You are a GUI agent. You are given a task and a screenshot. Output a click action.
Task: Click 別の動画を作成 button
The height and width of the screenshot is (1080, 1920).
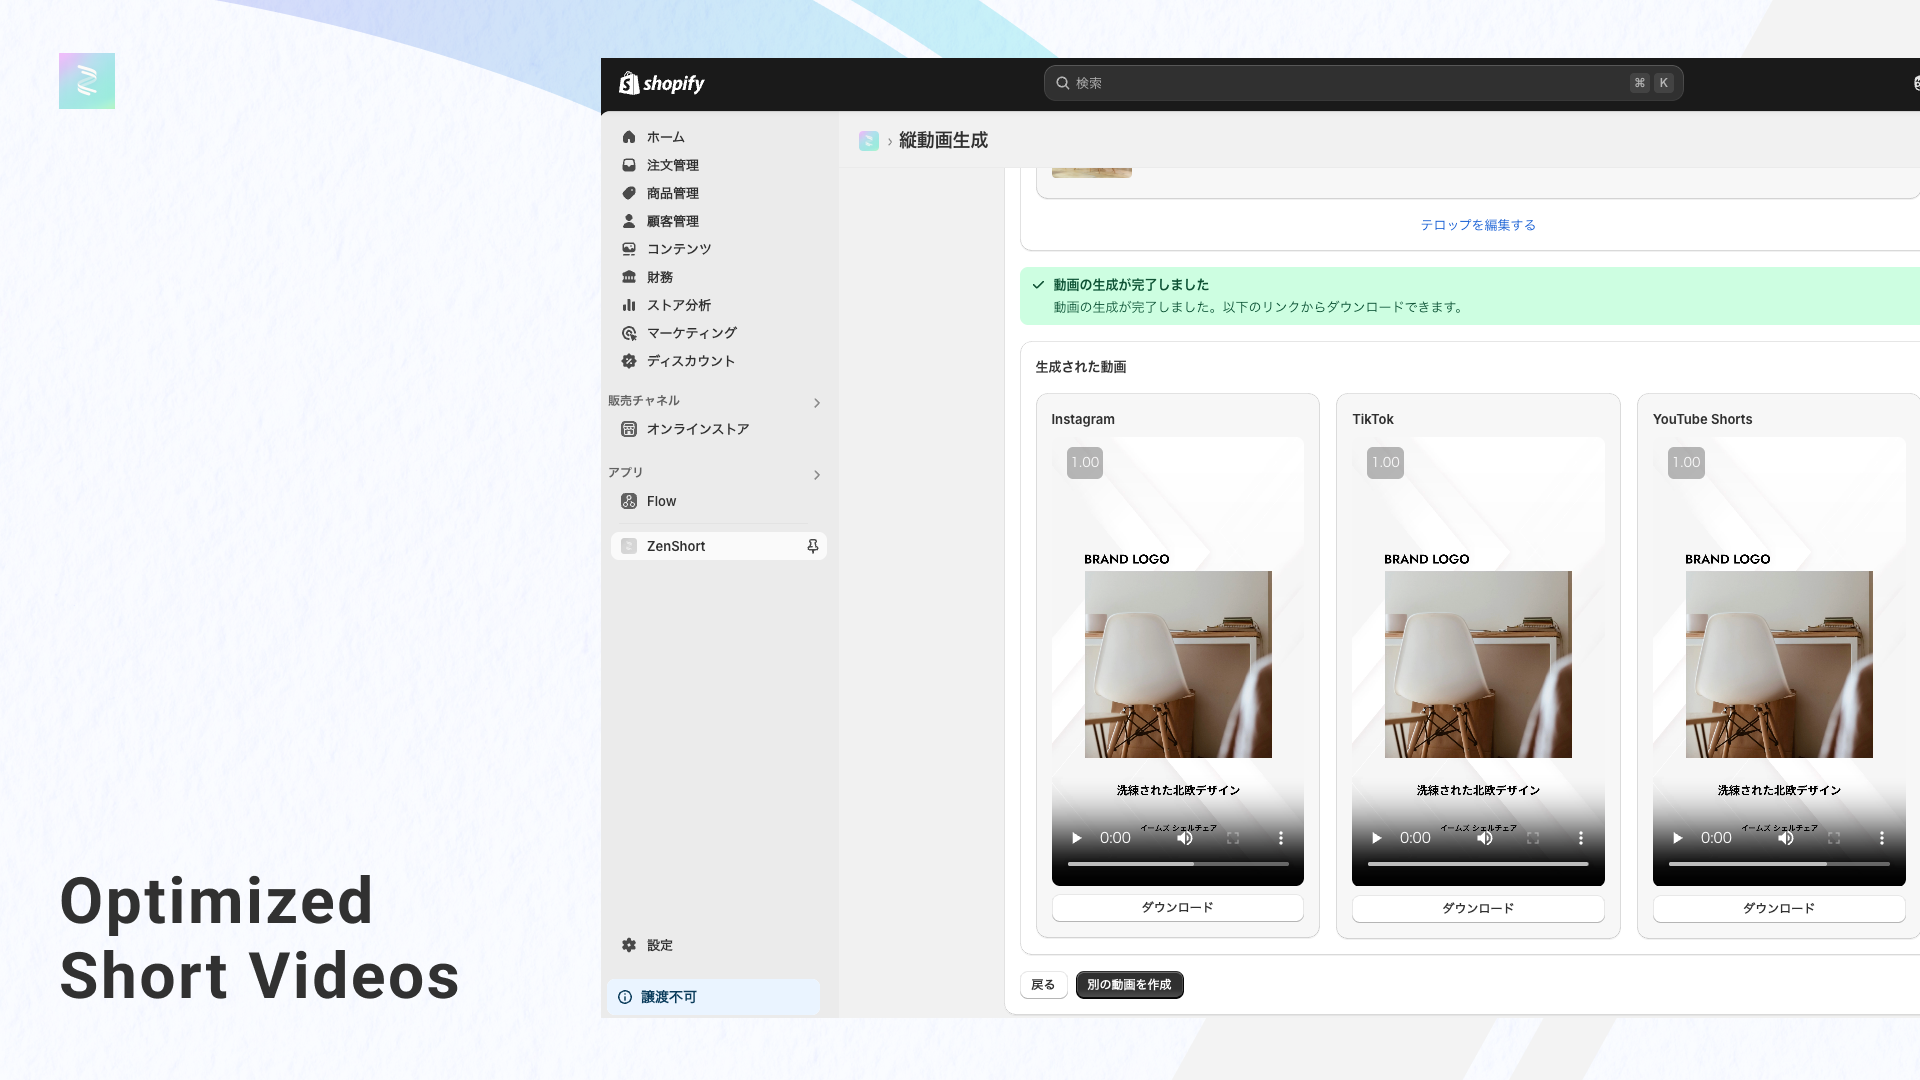coord(1129,985)
